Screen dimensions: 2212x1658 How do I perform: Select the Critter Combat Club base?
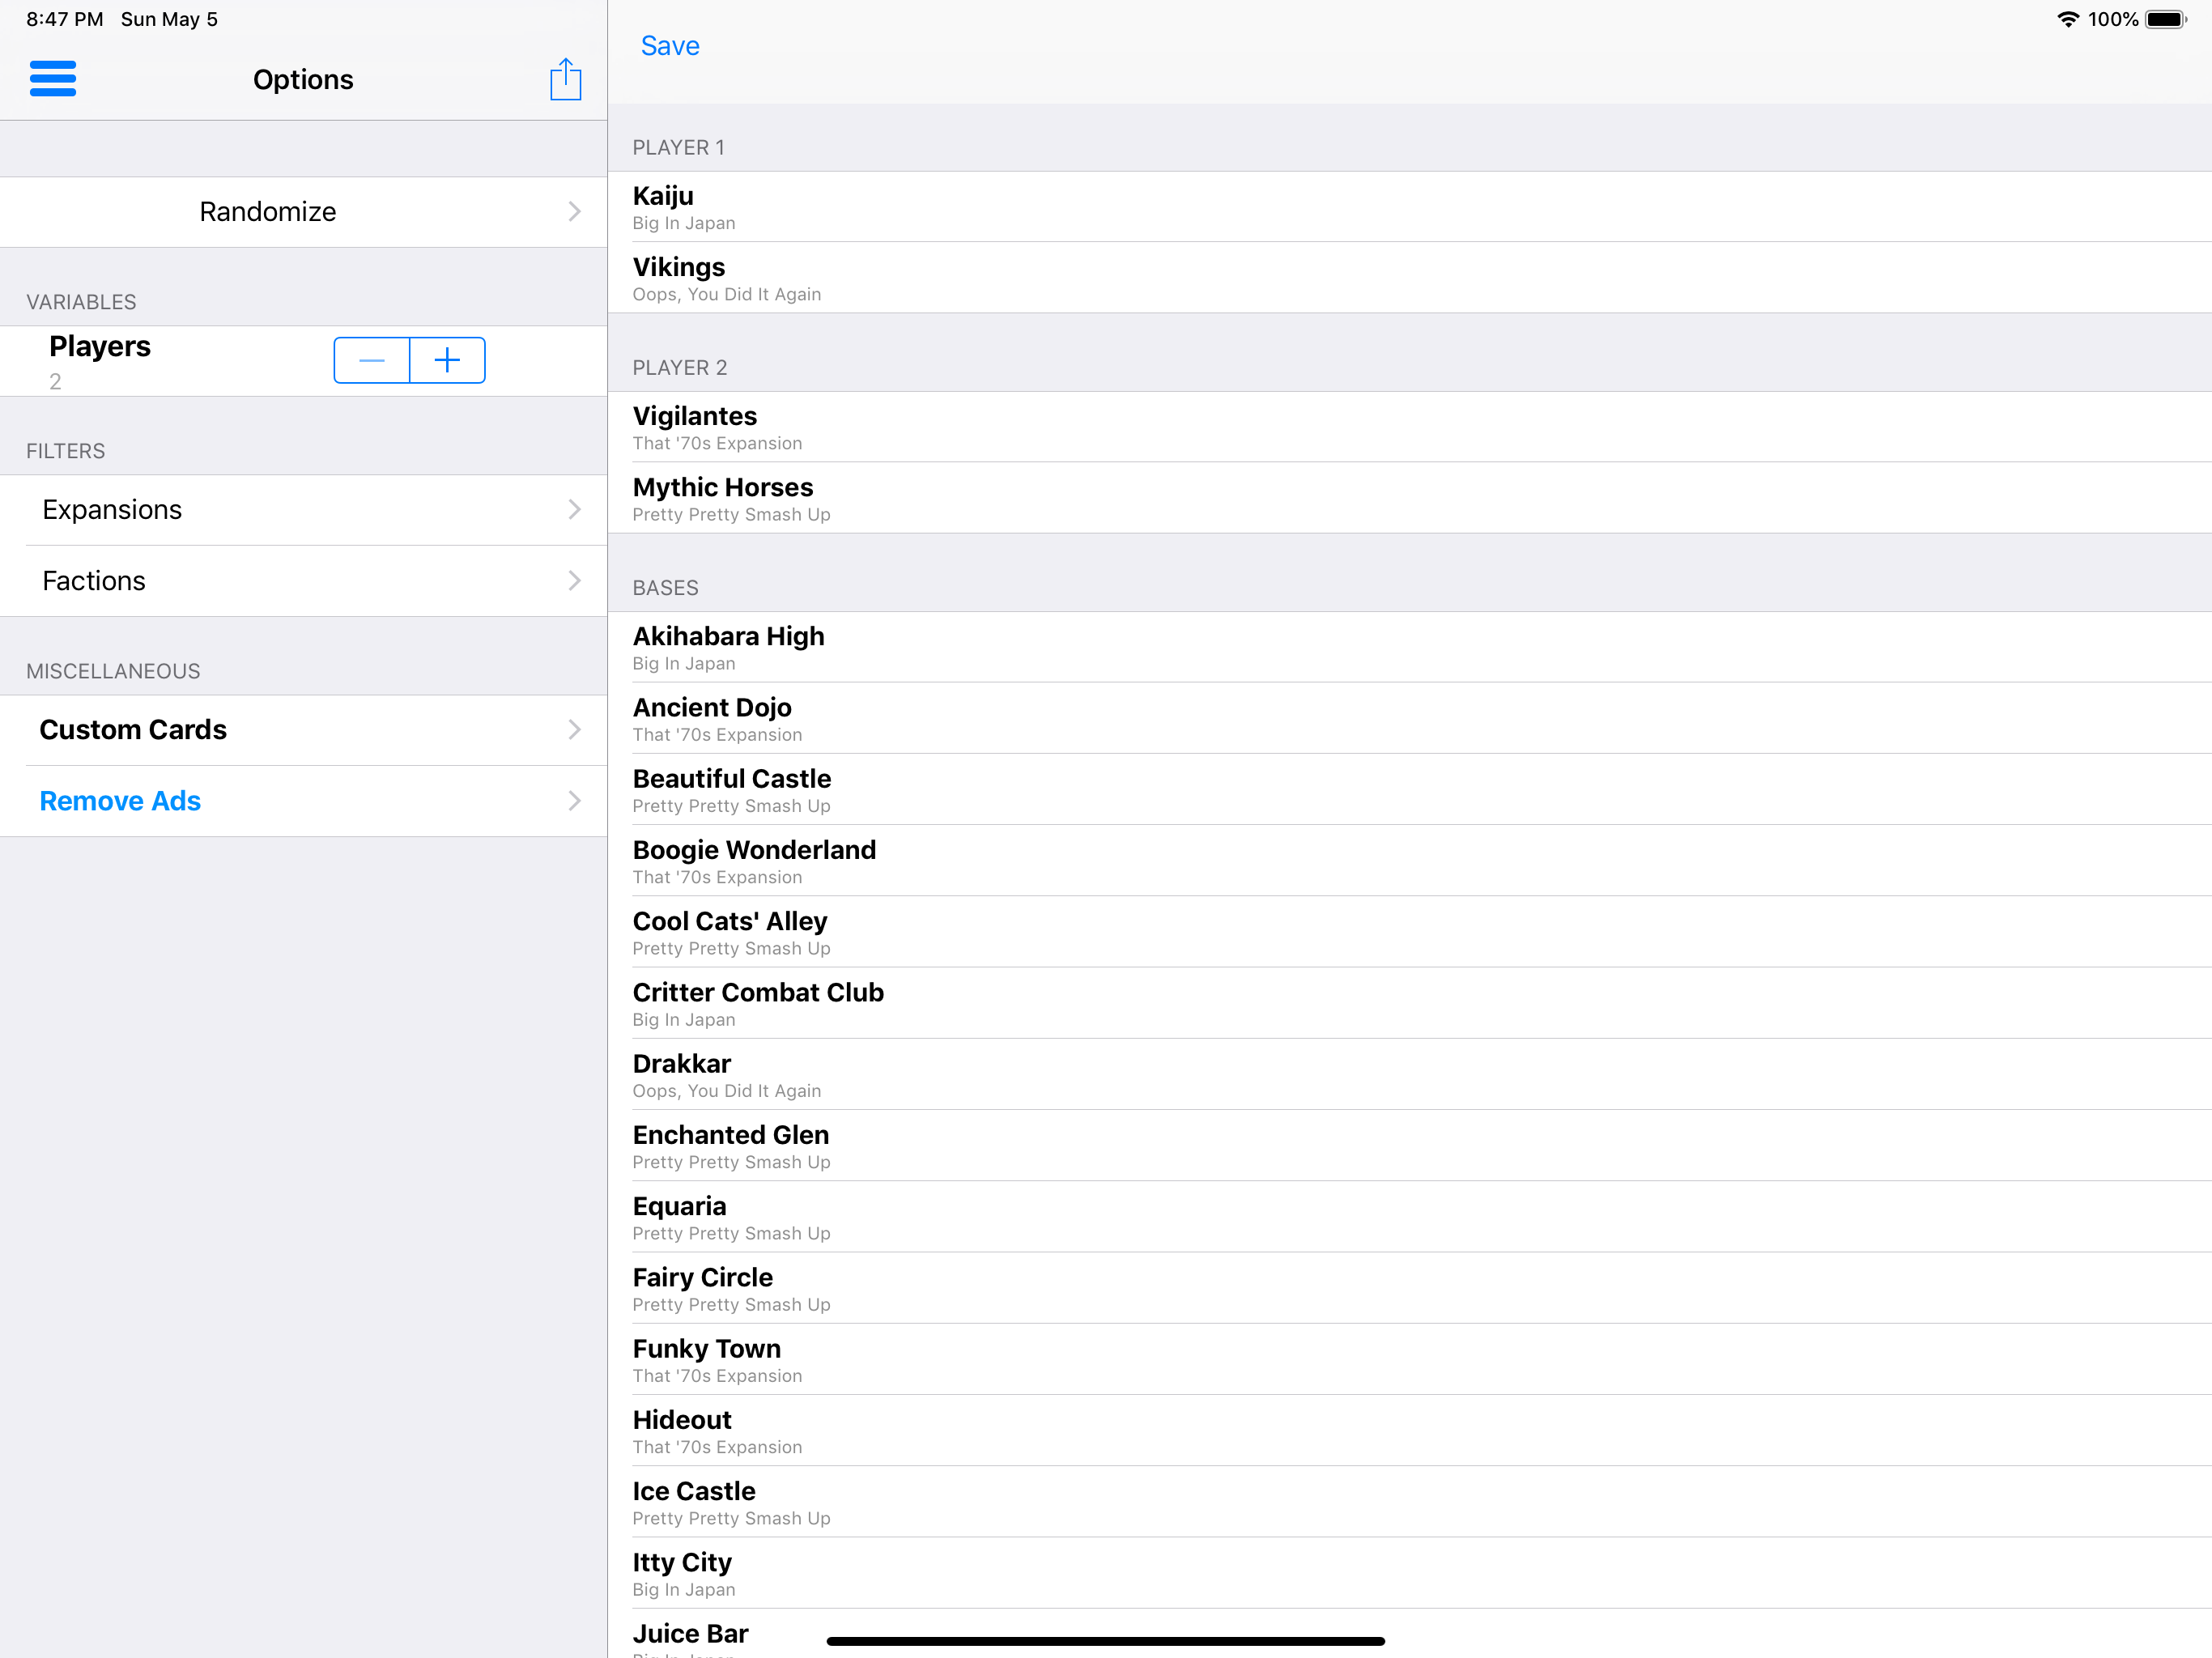[1410, 1003]
